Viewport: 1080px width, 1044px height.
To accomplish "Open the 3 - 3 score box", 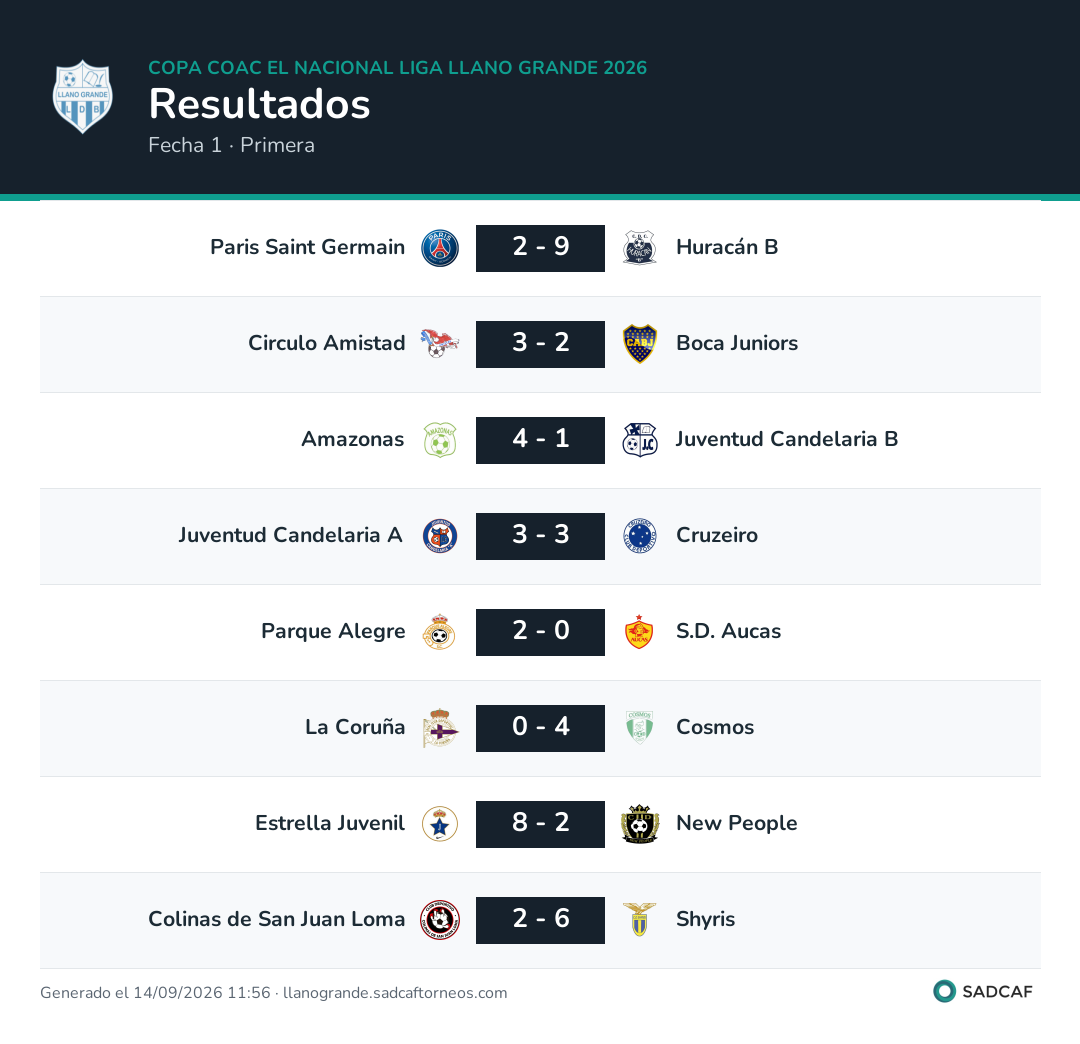I will pos(541,536).
